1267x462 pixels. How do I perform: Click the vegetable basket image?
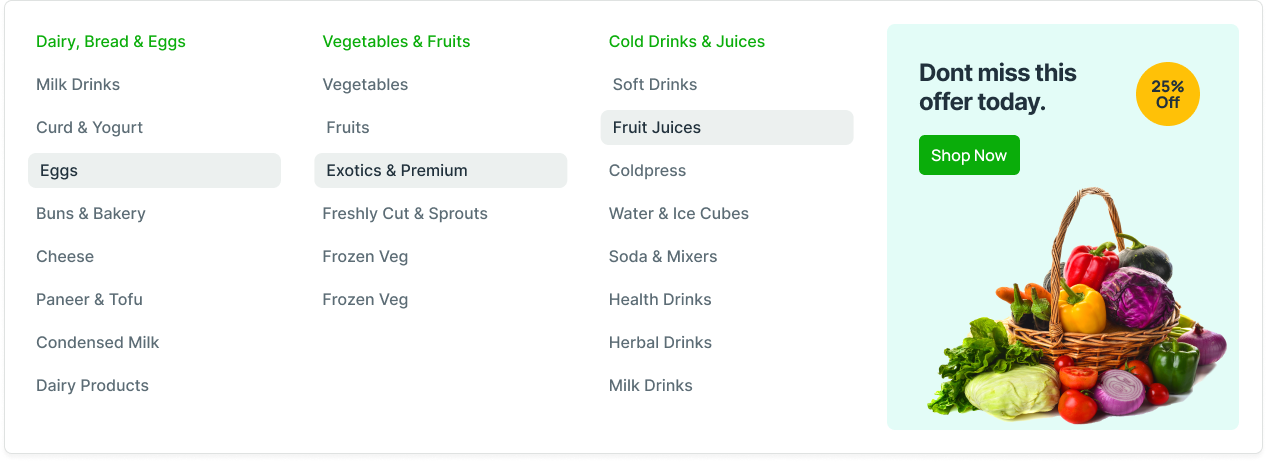[1077, 306]
